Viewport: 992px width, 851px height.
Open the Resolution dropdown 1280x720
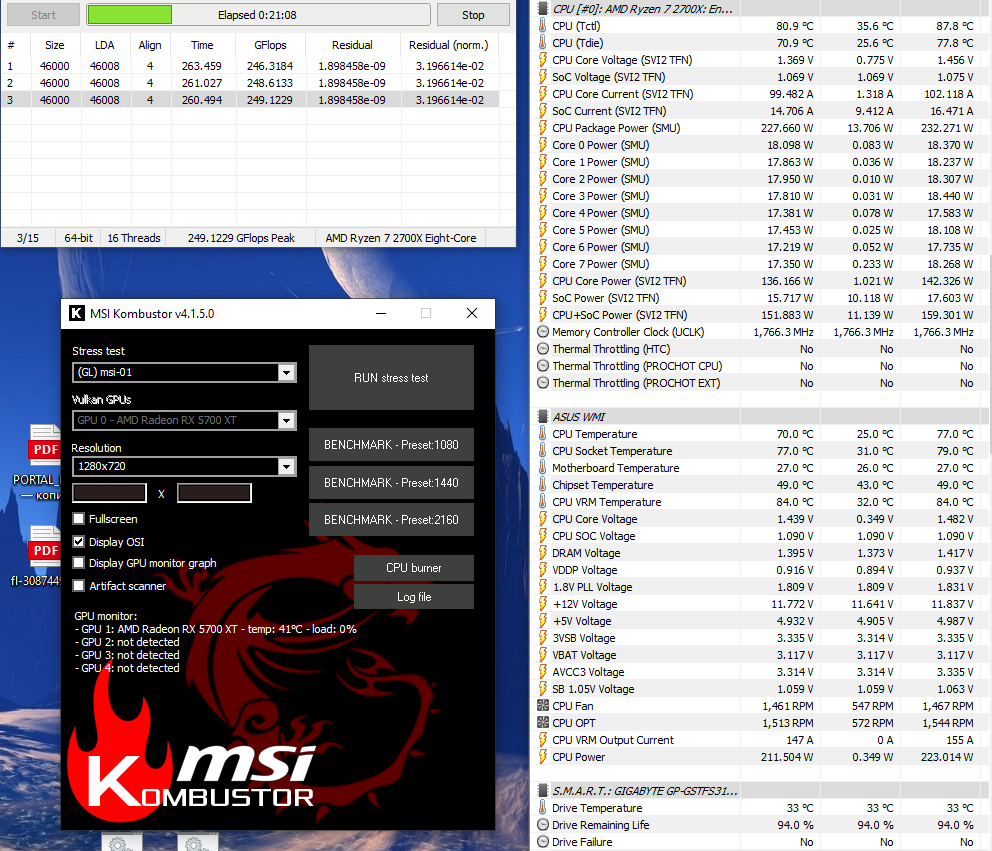[x=184, y=466]
